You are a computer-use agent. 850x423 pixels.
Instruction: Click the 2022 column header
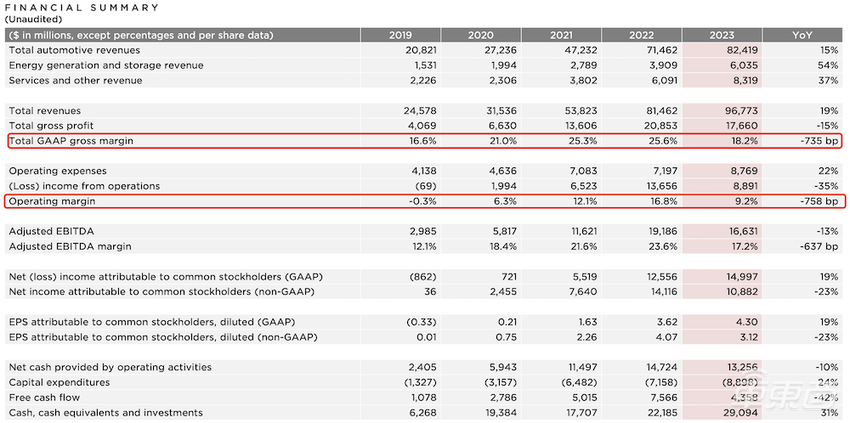click(641, 35)
